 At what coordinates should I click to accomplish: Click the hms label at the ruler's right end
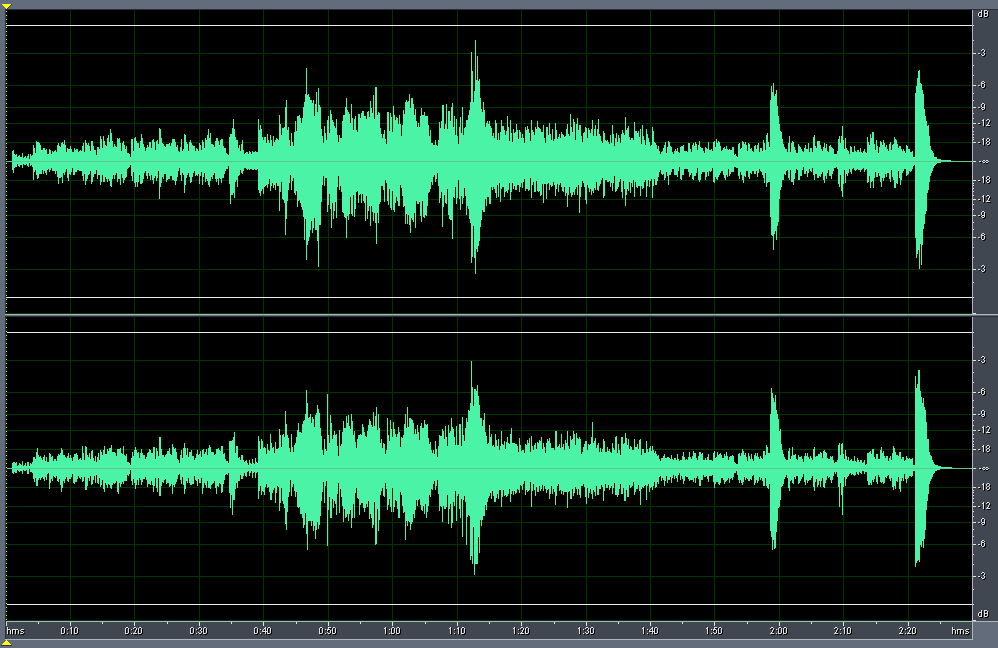[960, 631]
